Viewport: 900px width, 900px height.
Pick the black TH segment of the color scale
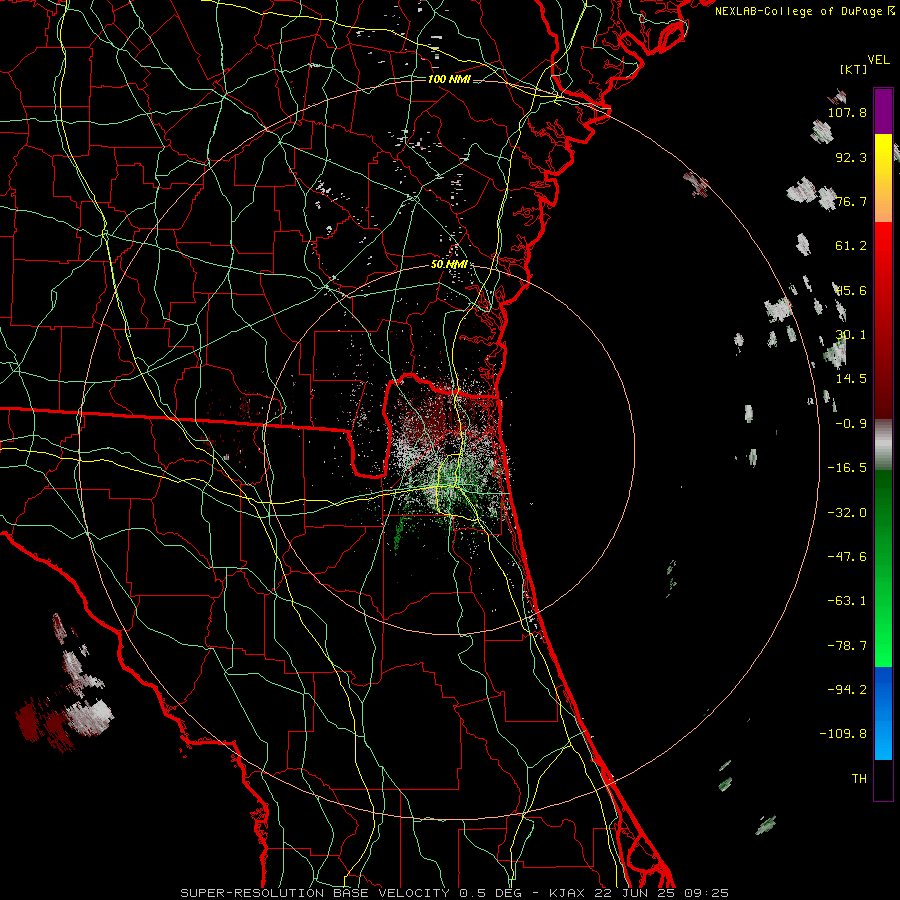pyautogui.click(x=883, y=779)
